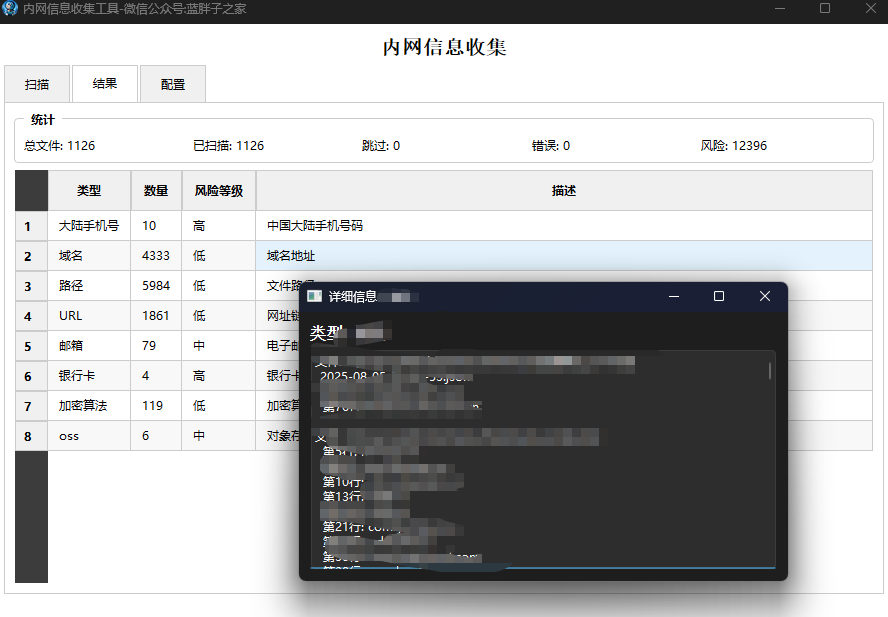Sort by the 类型 column header

point(89,191)
